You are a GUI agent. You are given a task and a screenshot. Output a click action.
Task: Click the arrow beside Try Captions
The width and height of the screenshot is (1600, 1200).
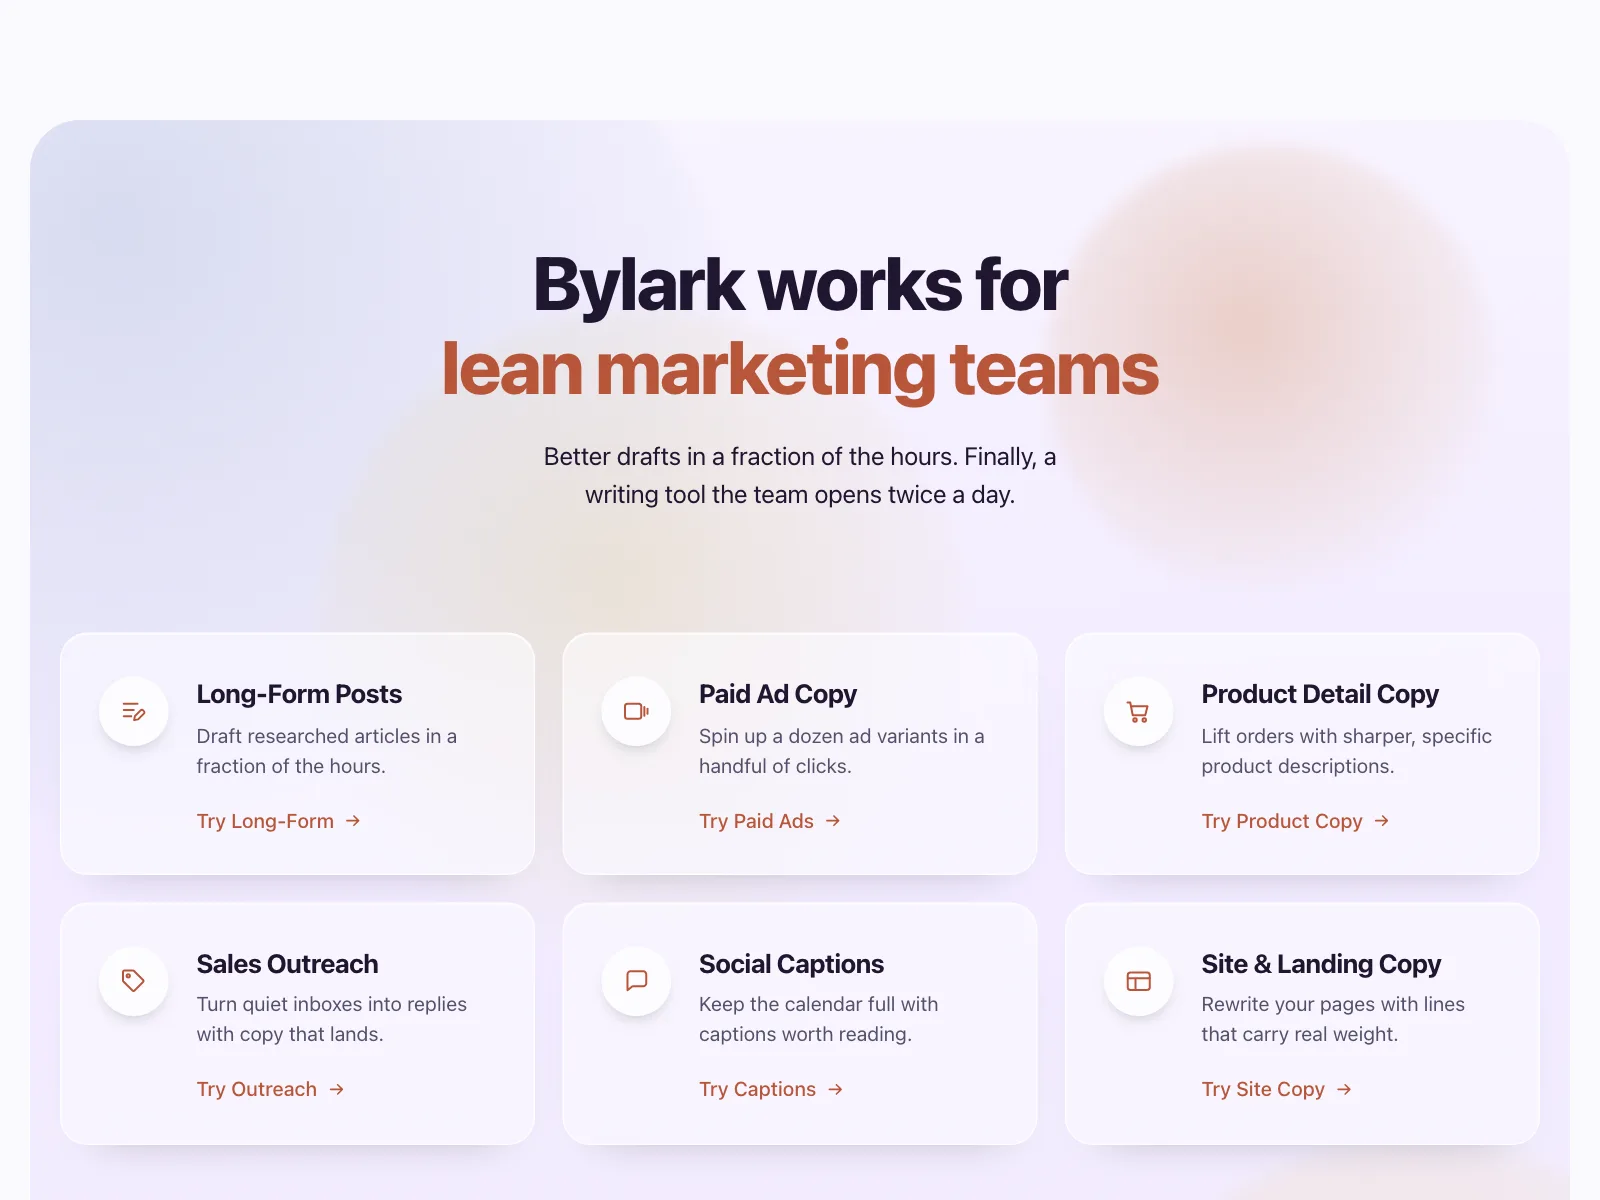point(836,1089)
